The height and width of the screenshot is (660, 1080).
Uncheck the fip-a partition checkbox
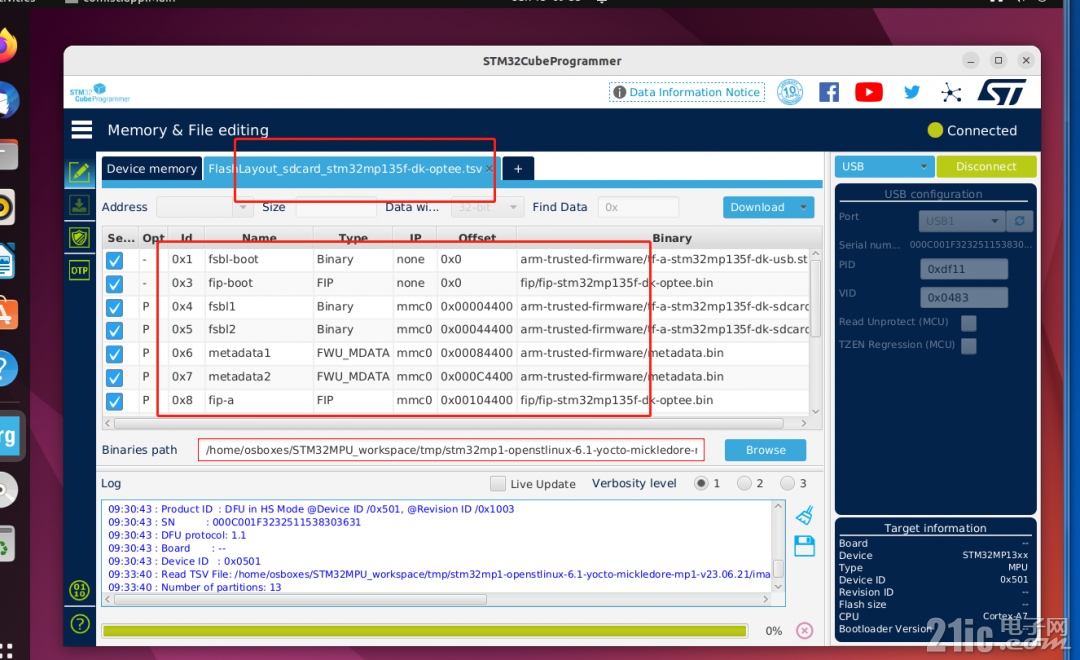114,401
